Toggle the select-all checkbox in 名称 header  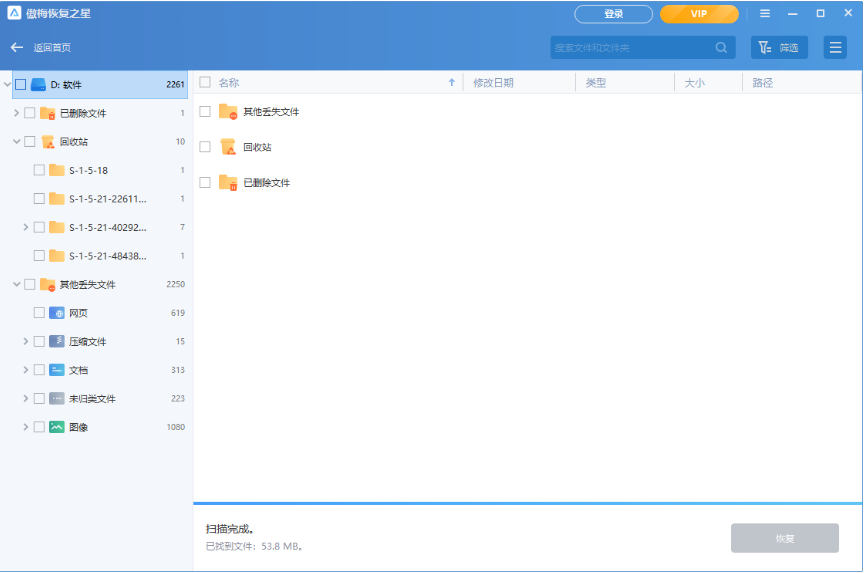click(x=205, y=83)
